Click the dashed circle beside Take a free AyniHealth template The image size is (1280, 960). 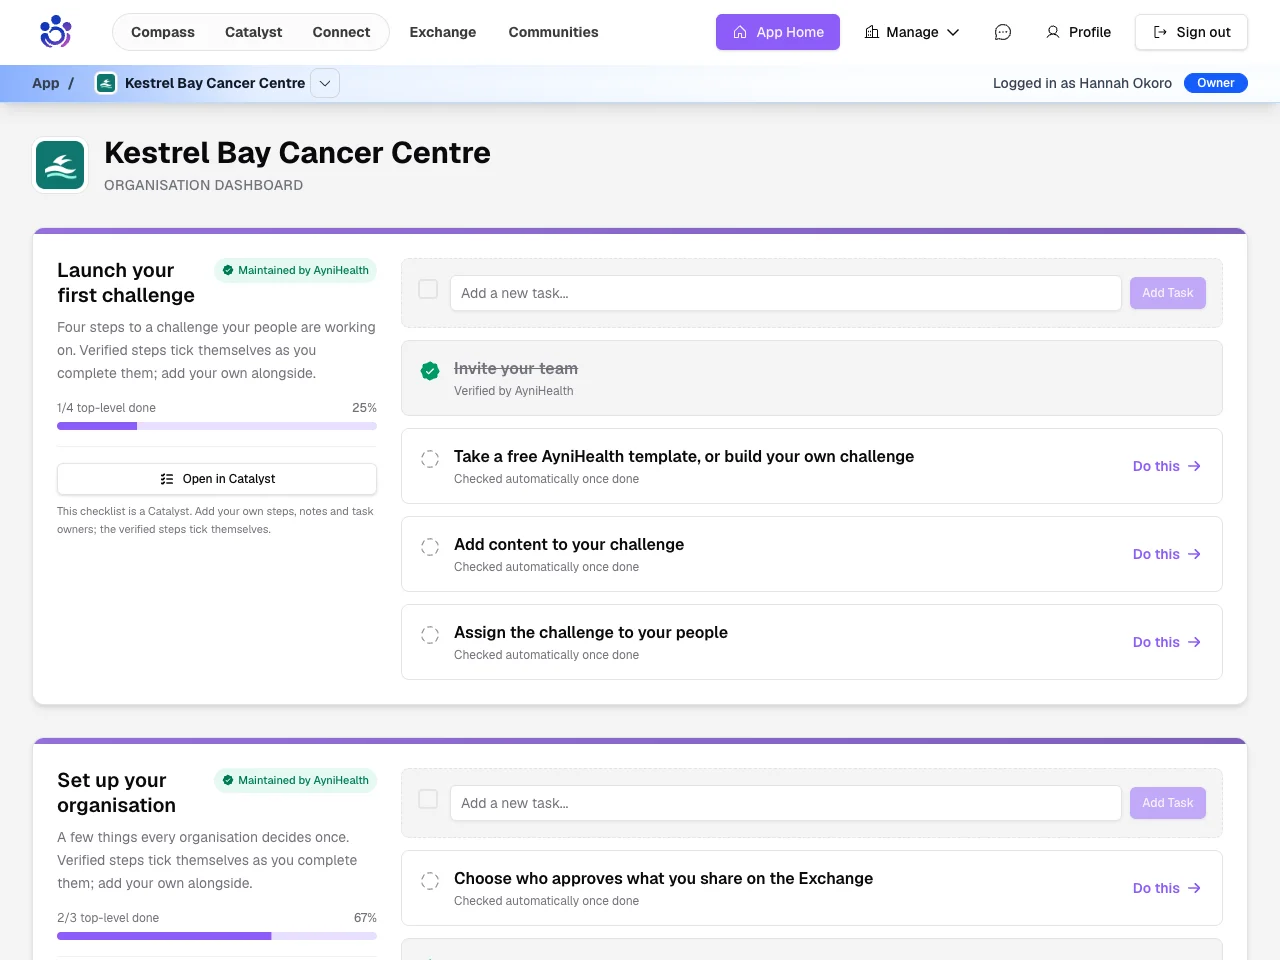(x=430, y=459)
